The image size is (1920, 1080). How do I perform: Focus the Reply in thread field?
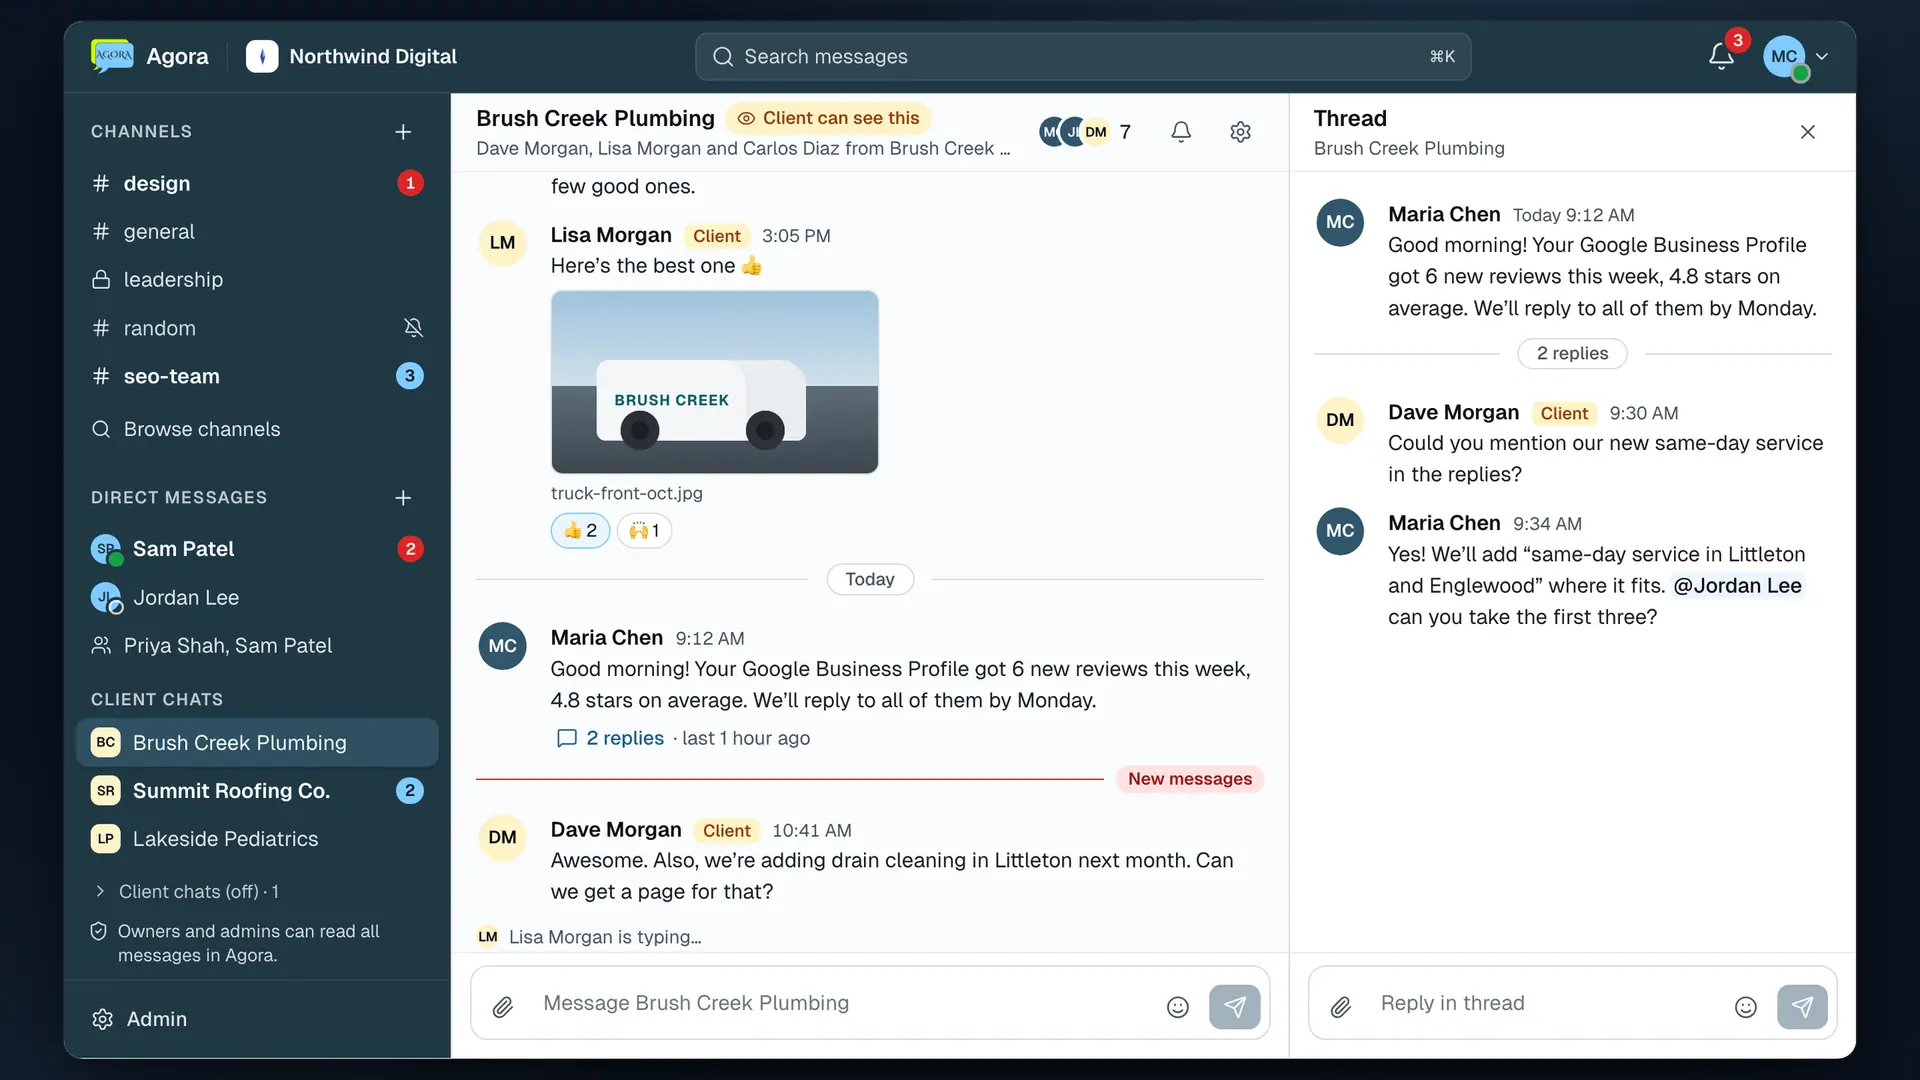tap(1548, 1003)
